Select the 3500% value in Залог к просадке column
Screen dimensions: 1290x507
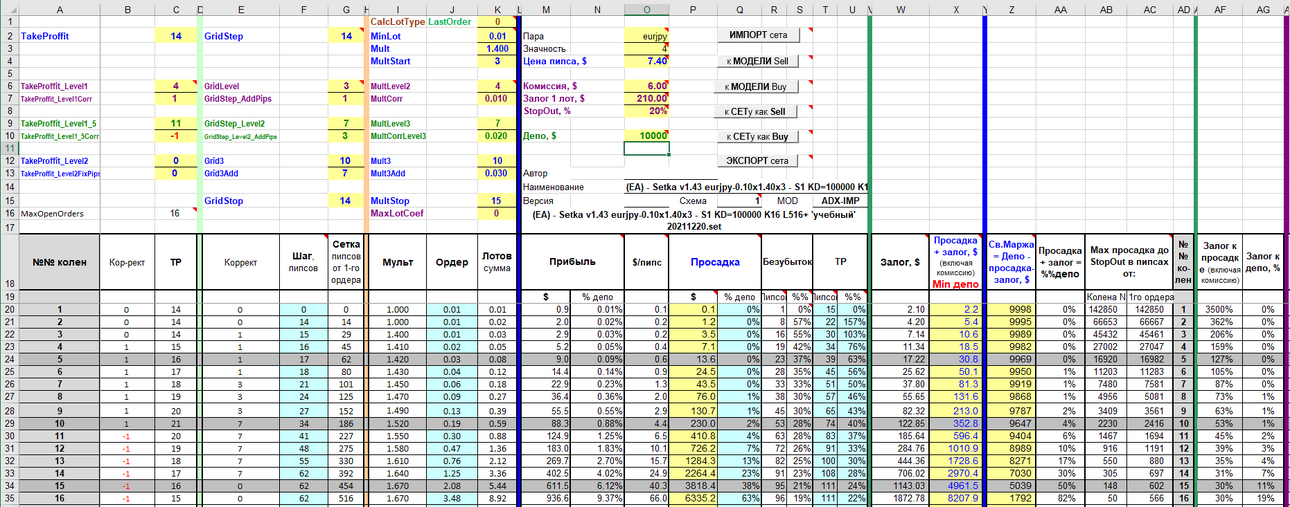pos(1220,309)
